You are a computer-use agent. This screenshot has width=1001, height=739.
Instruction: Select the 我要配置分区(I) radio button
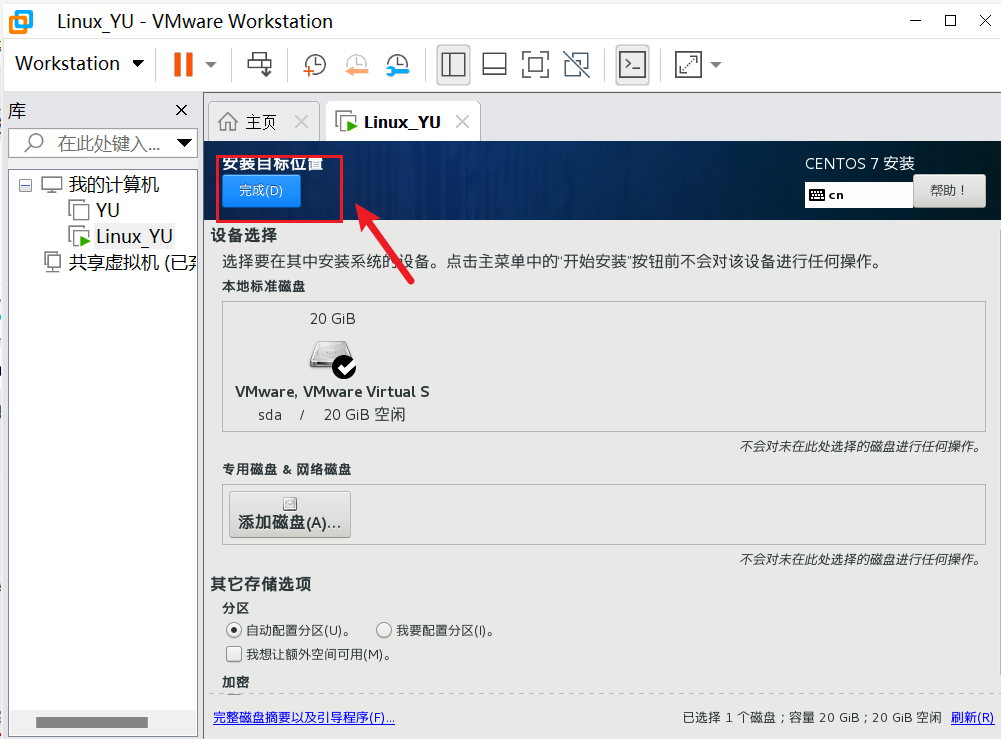pyautogui.click(x=384, y=631)
